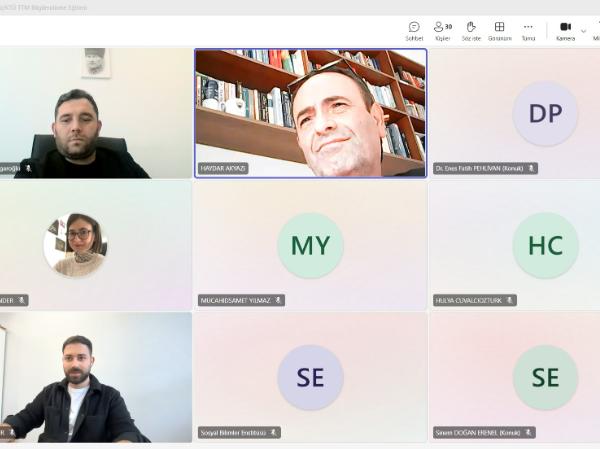
Task: Open the Tümü more options menu
Action: pos(528,30)
